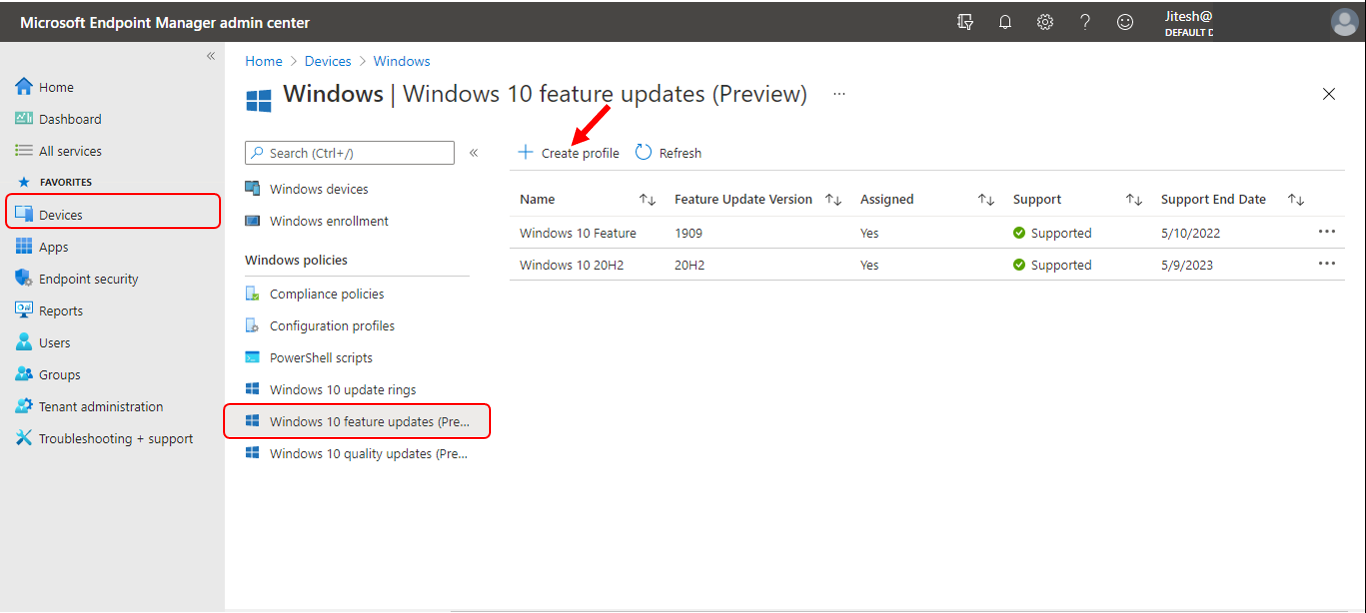Click the Home breadcrumb link
Screen dimensions: 1366x613
pos(264,61)
